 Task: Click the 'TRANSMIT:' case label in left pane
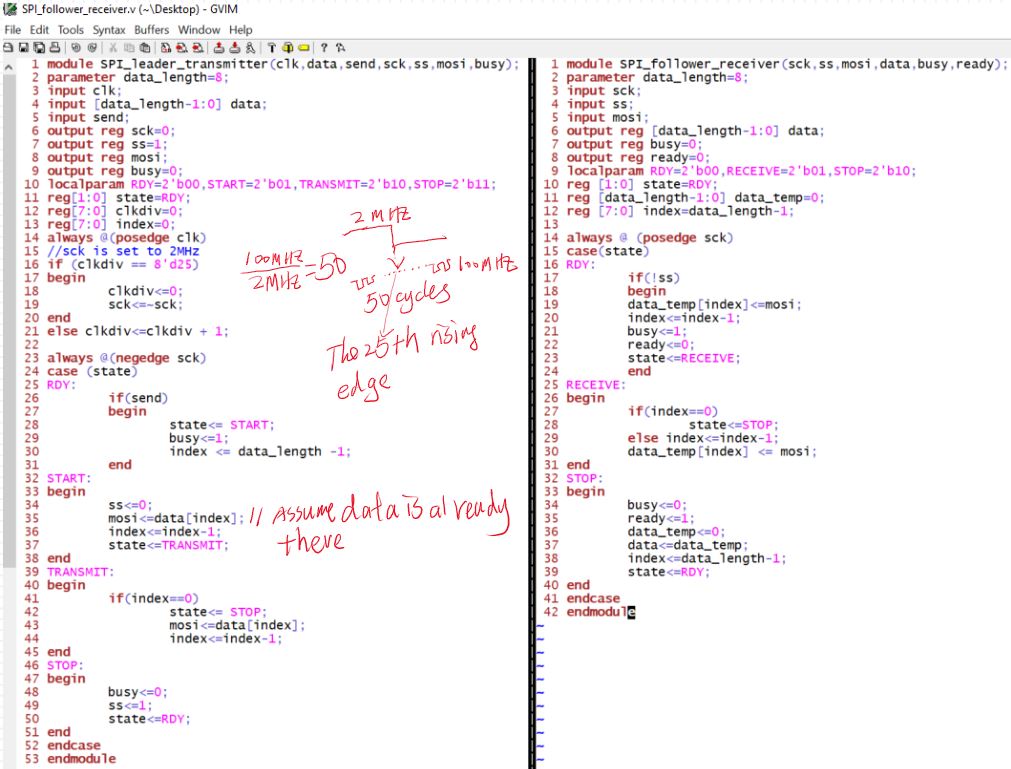[x=81, y=572]
